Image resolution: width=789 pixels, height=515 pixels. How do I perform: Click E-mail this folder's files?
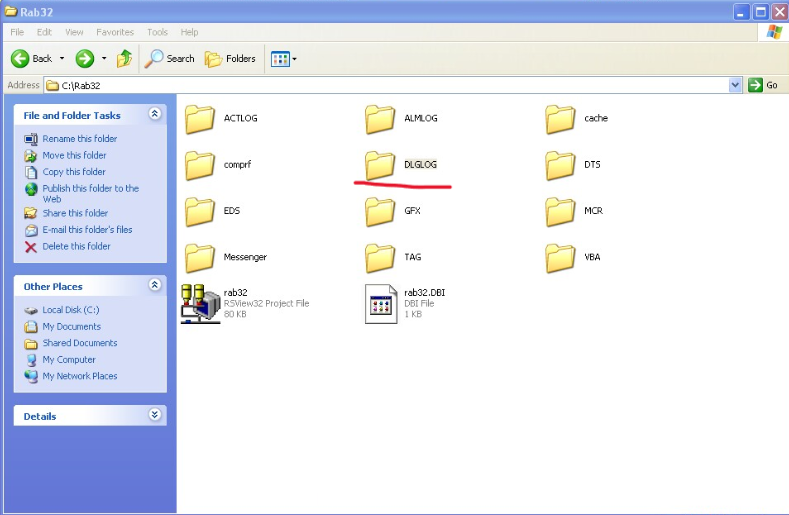(87, 230)
